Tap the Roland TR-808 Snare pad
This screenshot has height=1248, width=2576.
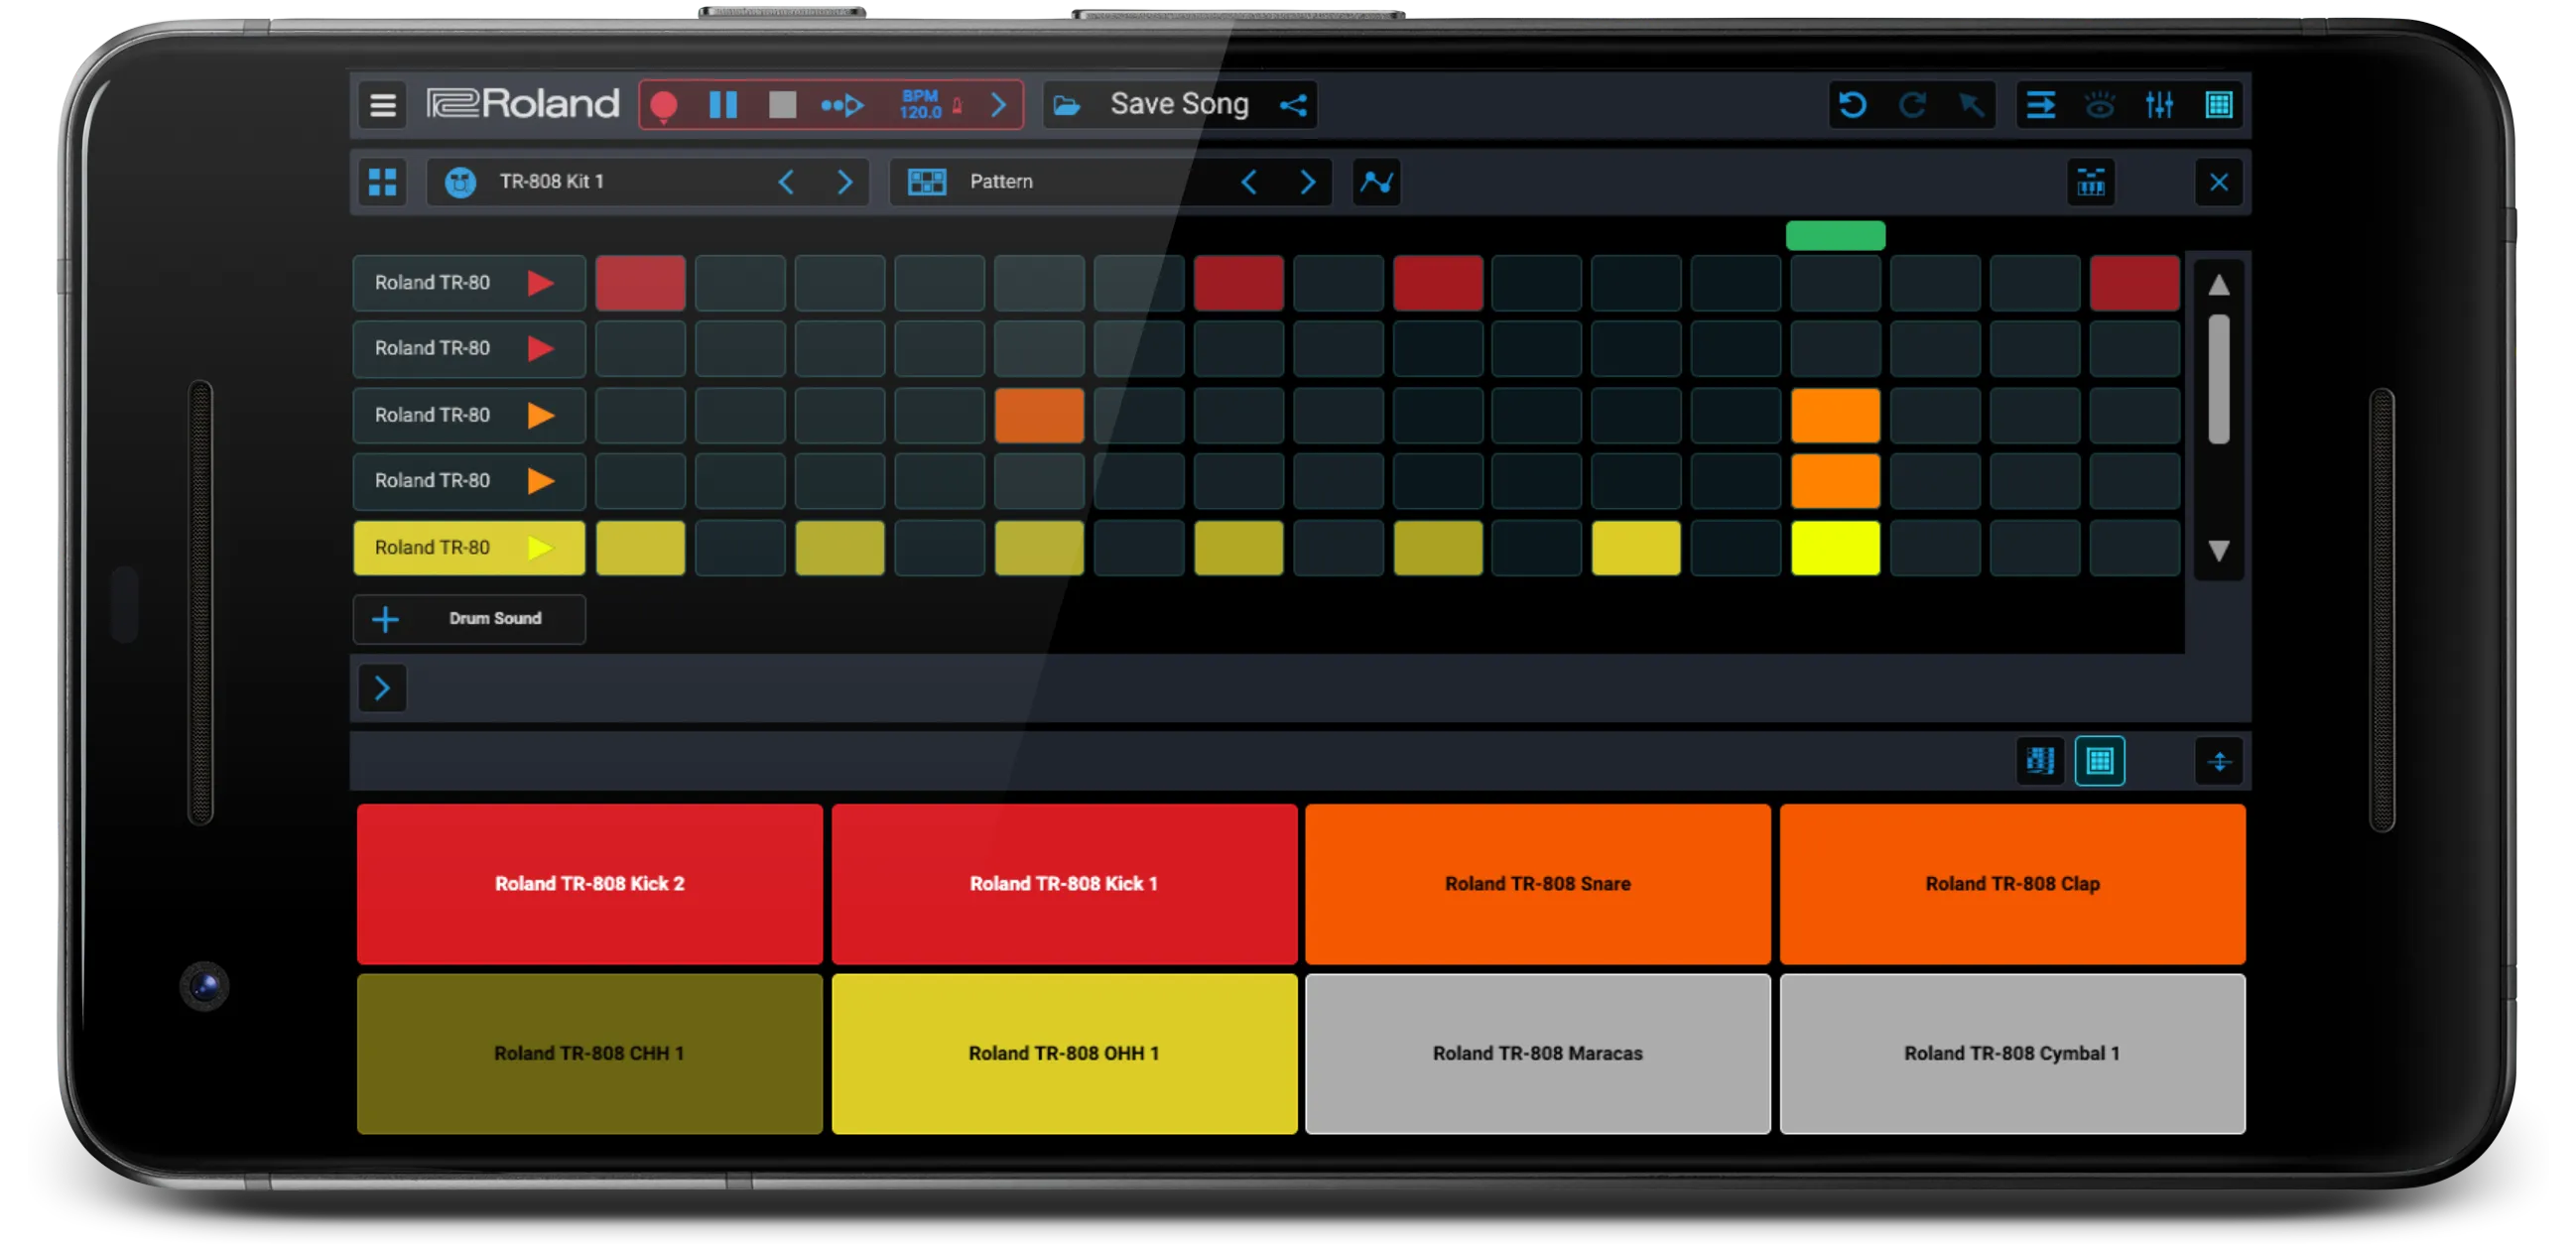click(x=1537, y=884)
